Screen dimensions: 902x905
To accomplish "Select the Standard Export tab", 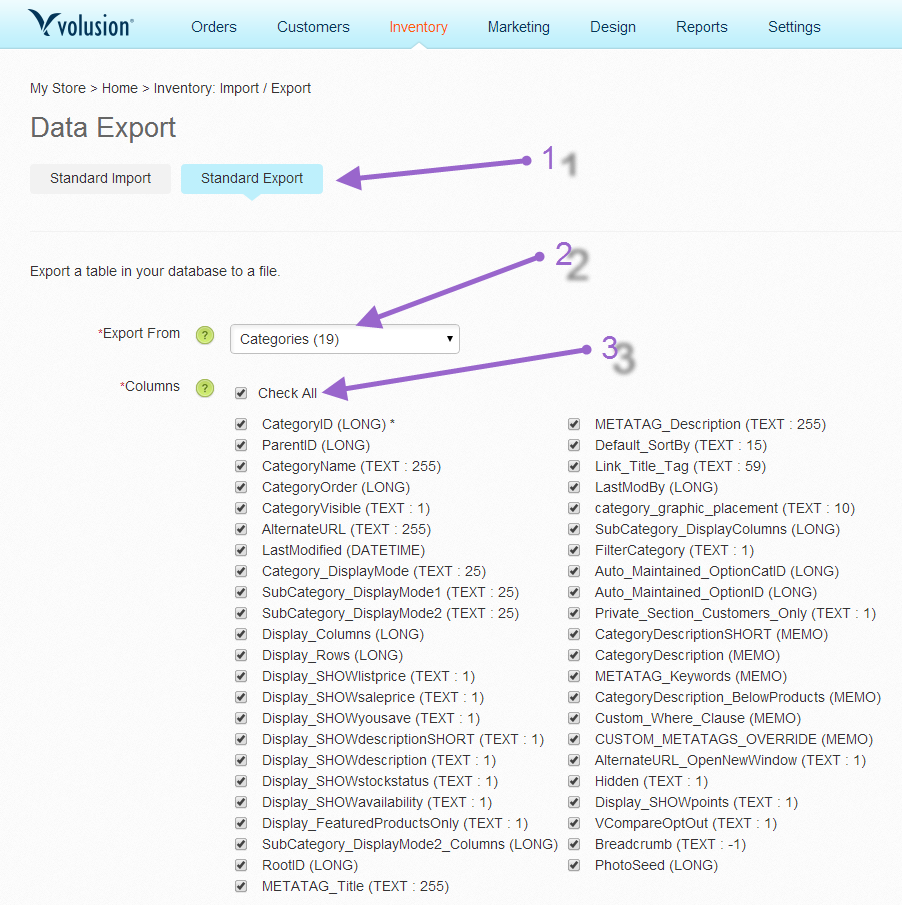I will [251, 178].
